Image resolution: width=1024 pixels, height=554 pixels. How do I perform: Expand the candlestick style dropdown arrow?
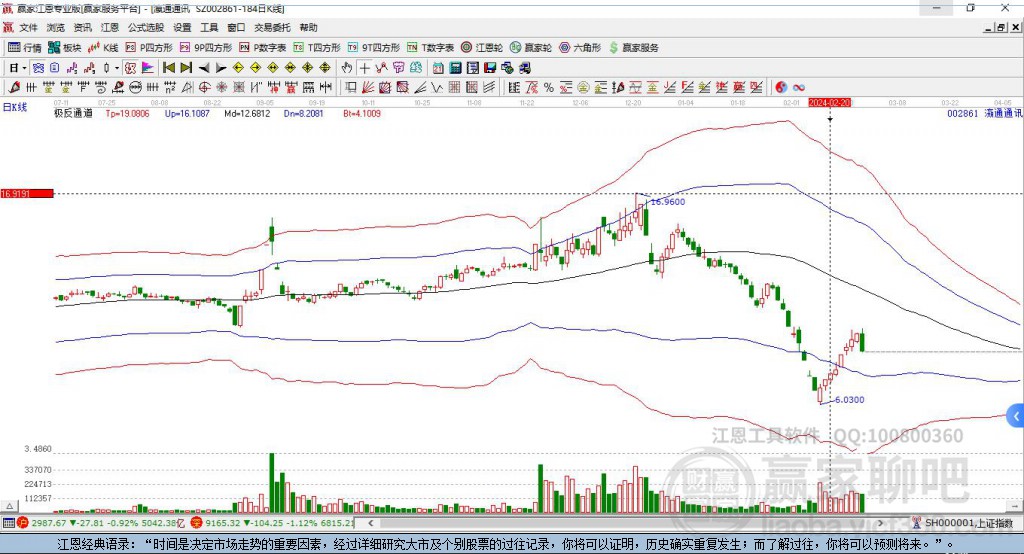pos(117,68)
